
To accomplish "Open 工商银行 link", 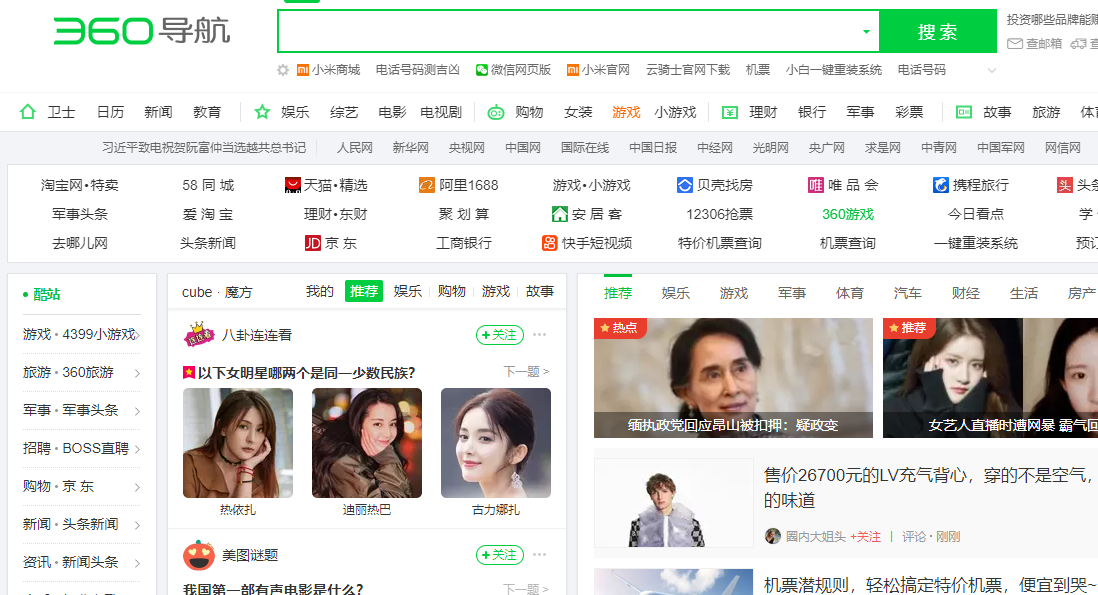I will [x=464, y=243].
